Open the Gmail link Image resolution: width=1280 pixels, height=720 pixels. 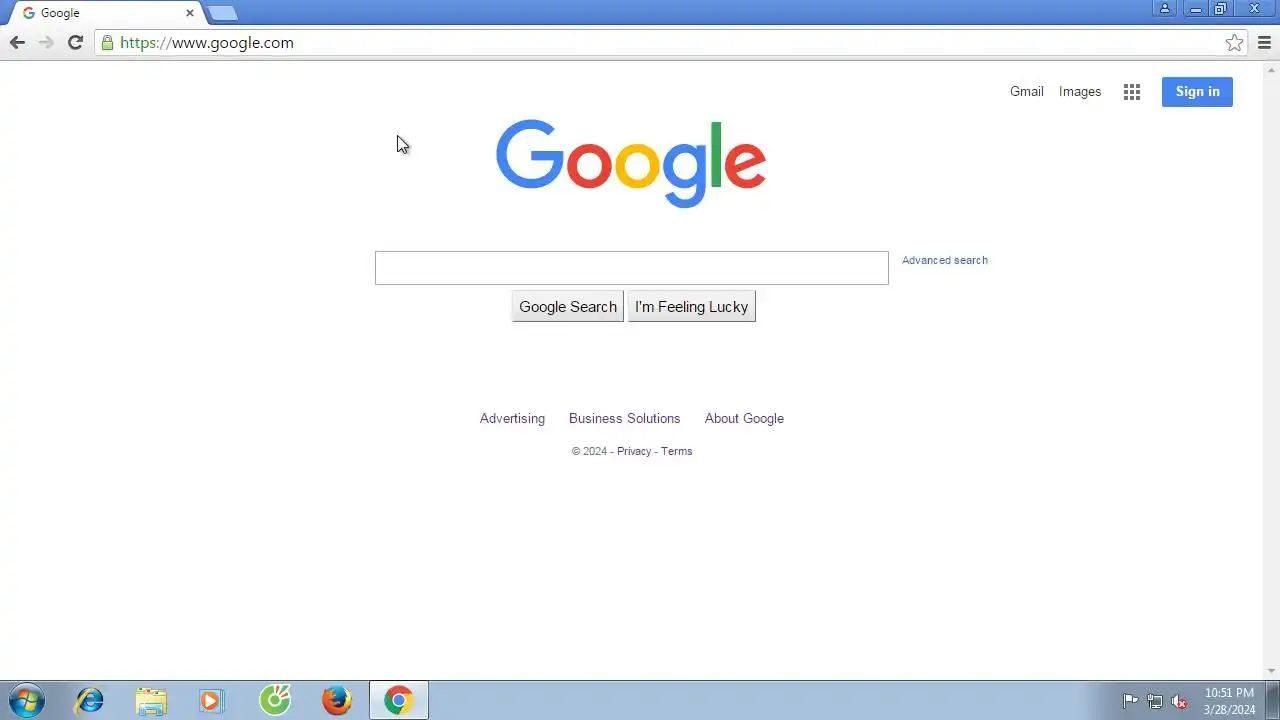click(1026, 91)
